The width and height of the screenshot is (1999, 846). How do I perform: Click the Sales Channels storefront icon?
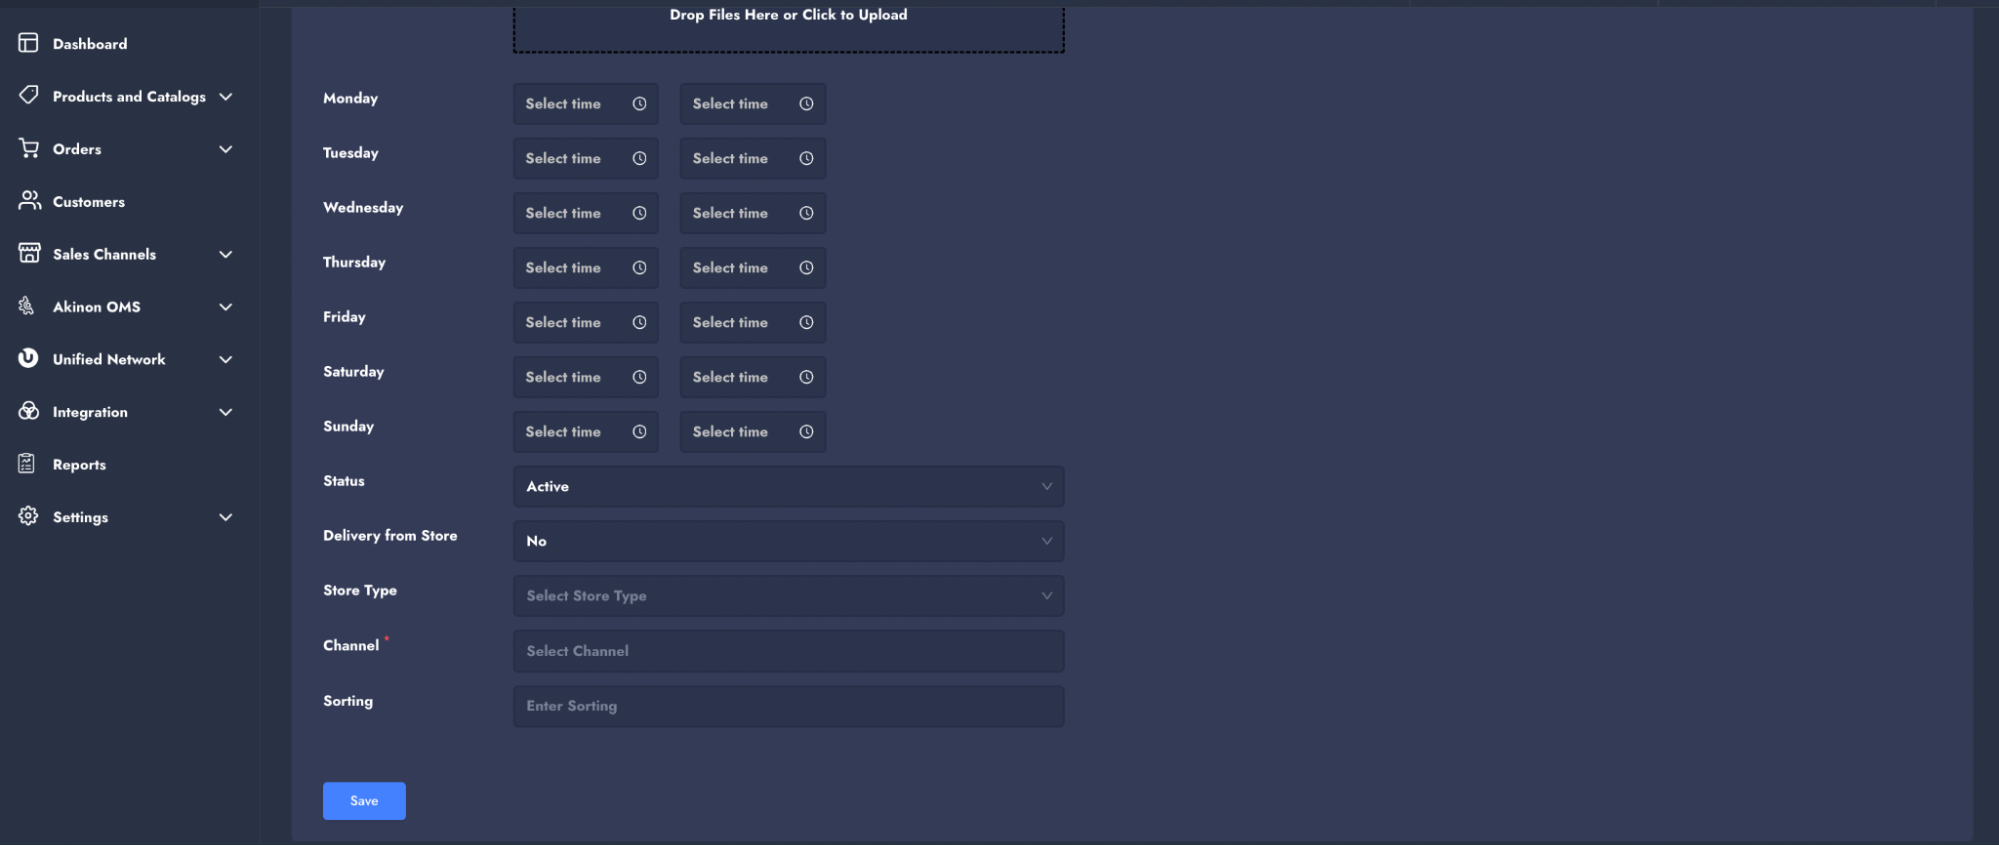[x=28, y=254]
